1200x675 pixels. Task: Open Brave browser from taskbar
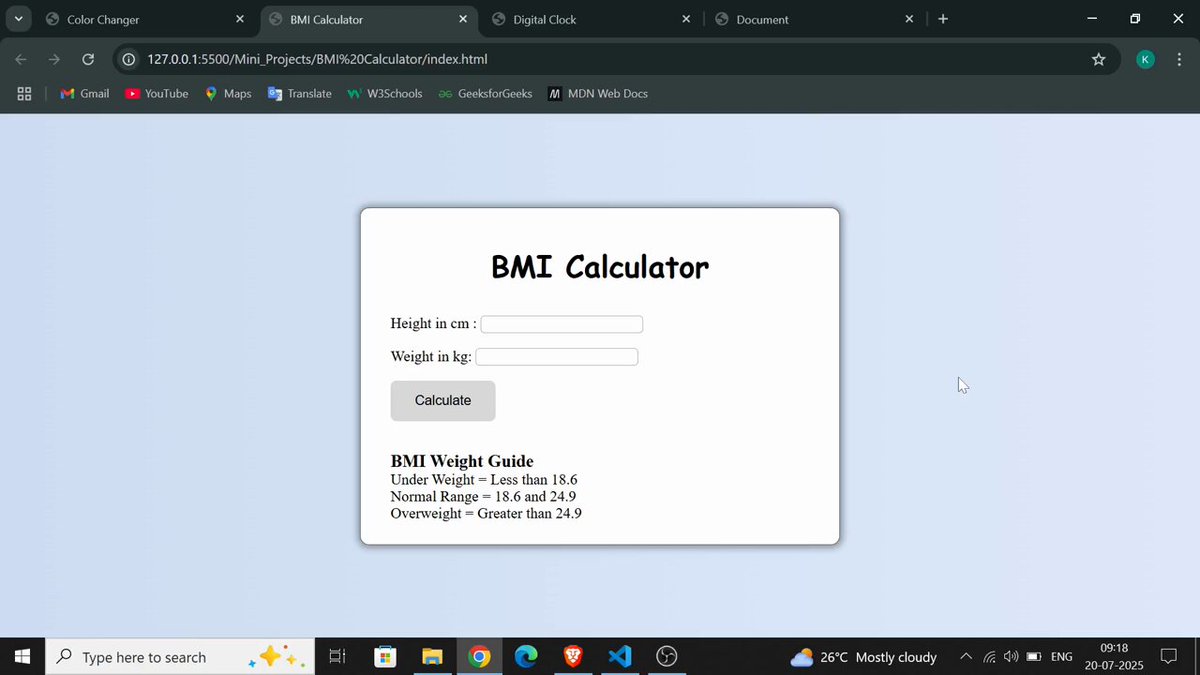(x=573, y=657)
